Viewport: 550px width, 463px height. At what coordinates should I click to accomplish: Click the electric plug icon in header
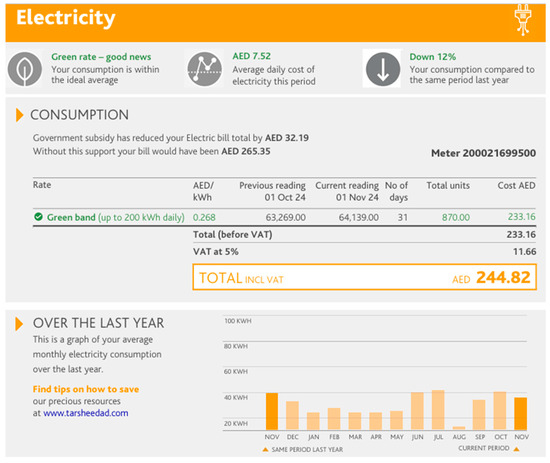point(523,22)
